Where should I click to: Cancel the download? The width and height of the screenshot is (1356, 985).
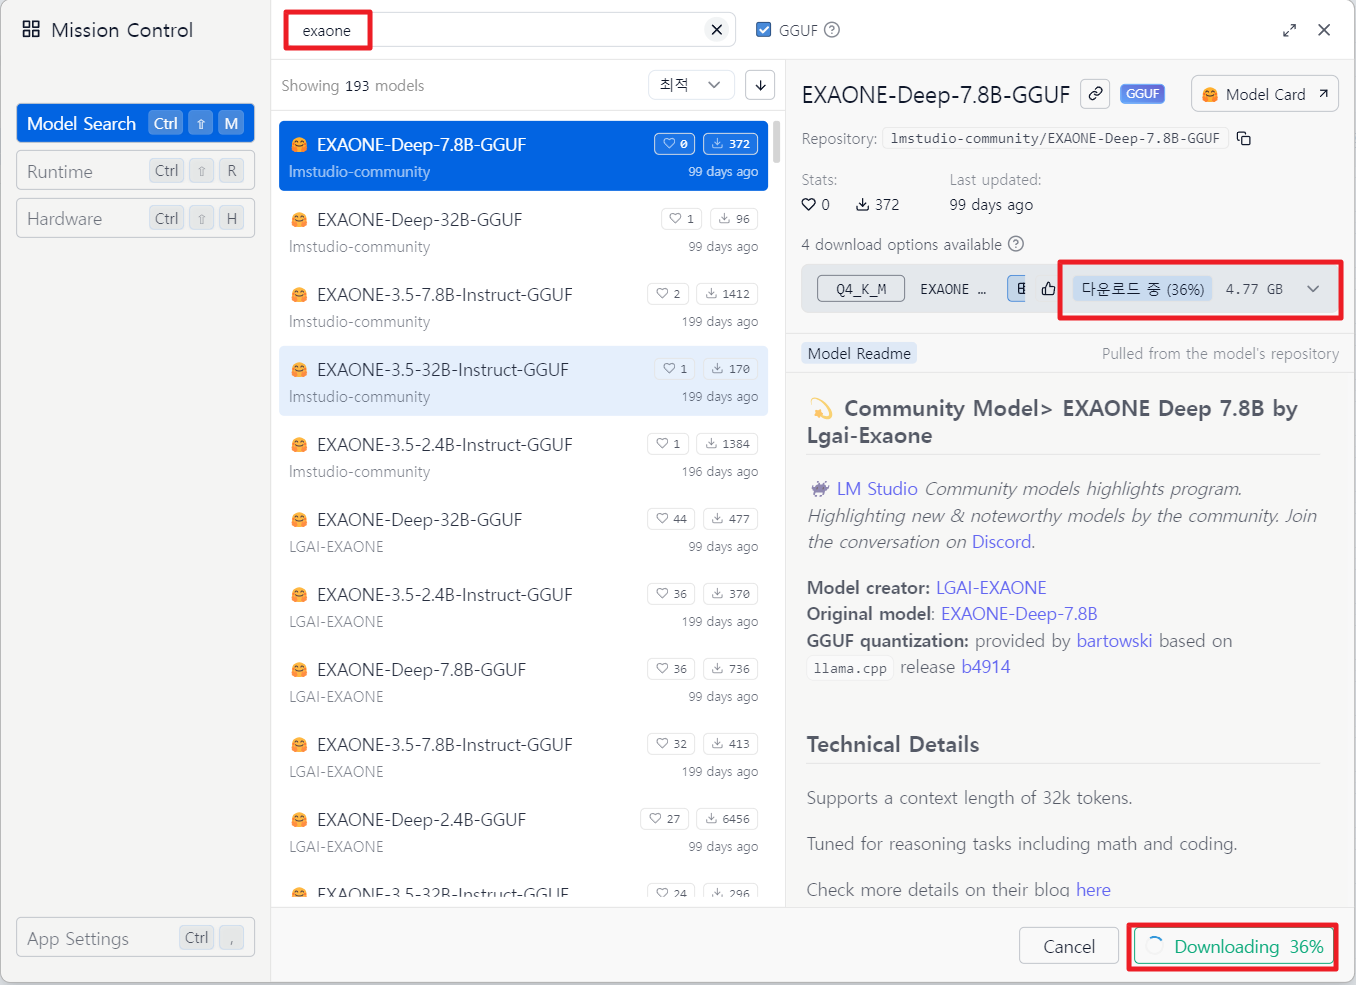(x=1068, y=946)
